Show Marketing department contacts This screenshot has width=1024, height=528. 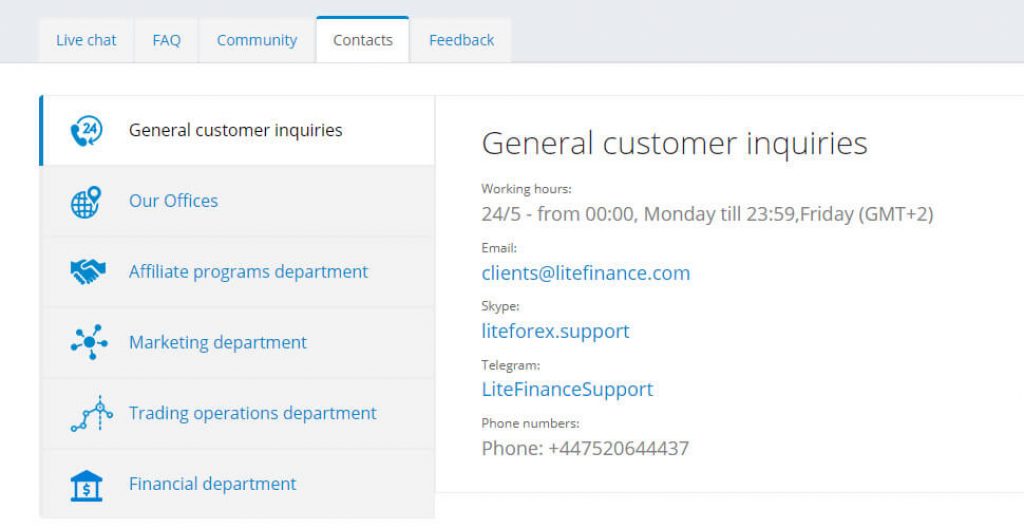(x=218, y=343)
